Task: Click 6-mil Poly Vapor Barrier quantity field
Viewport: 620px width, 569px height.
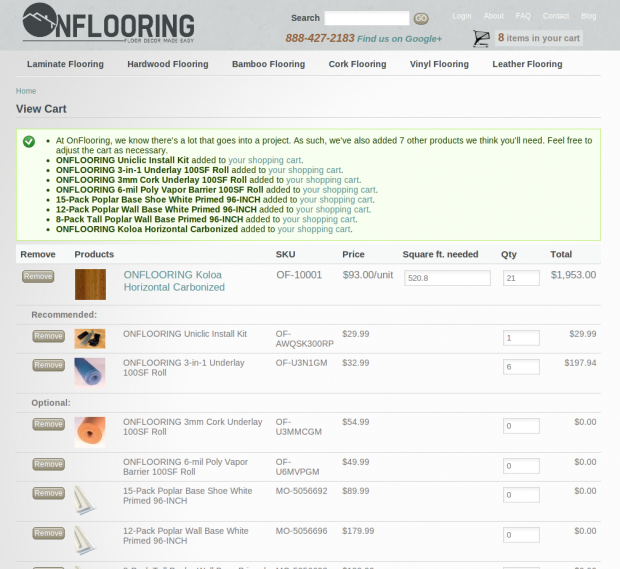Action: [521, 466]
